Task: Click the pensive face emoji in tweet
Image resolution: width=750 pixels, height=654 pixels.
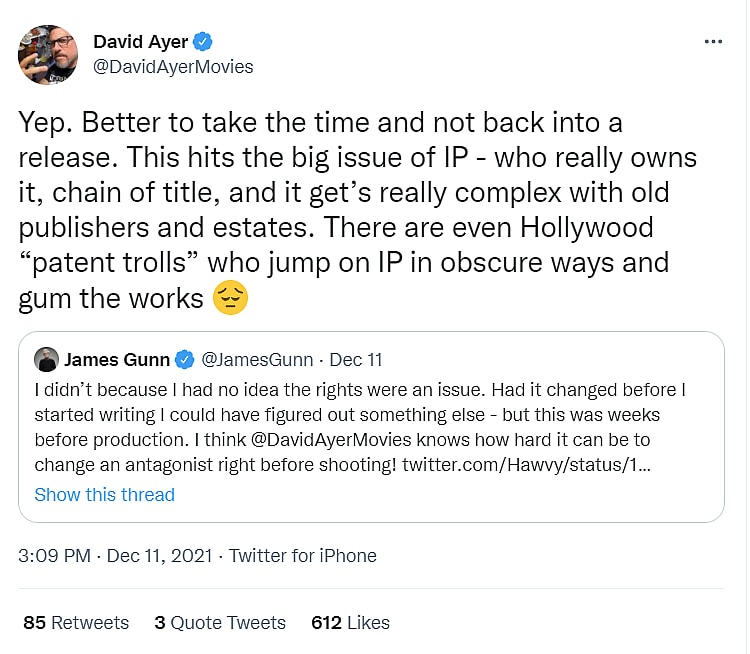Action: [x=230, y=298]
